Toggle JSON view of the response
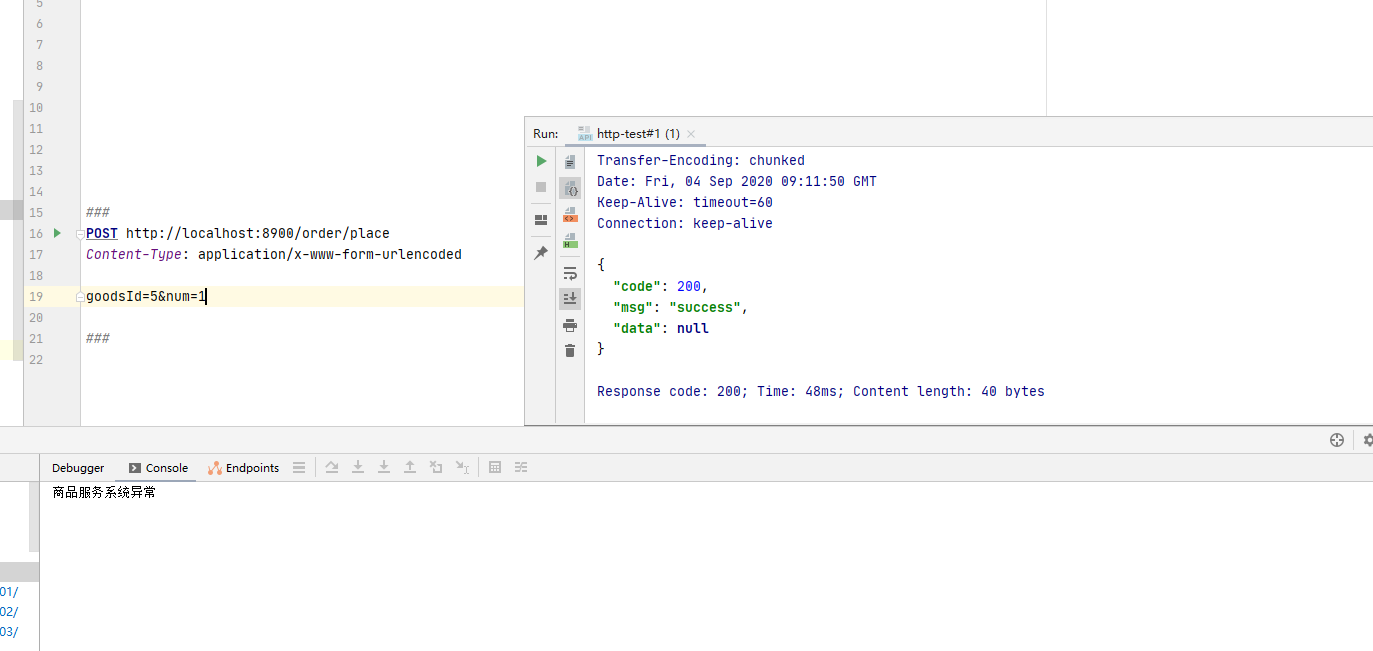The height and width of the screenshot is (651, 1373). [570, 188]
